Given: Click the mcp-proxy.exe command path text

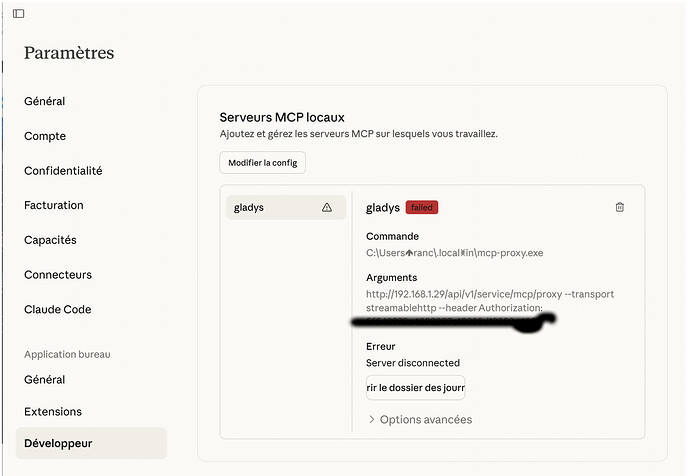Looking at the screenshot, I should click(x=454, y=253).
